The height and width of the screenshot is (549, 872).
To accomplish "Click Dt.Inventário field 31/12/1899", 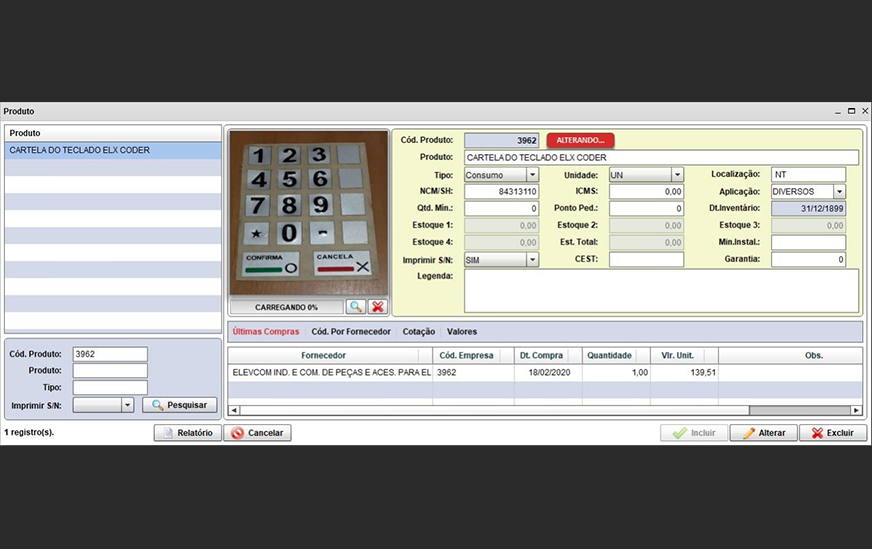I will point(809,209).
